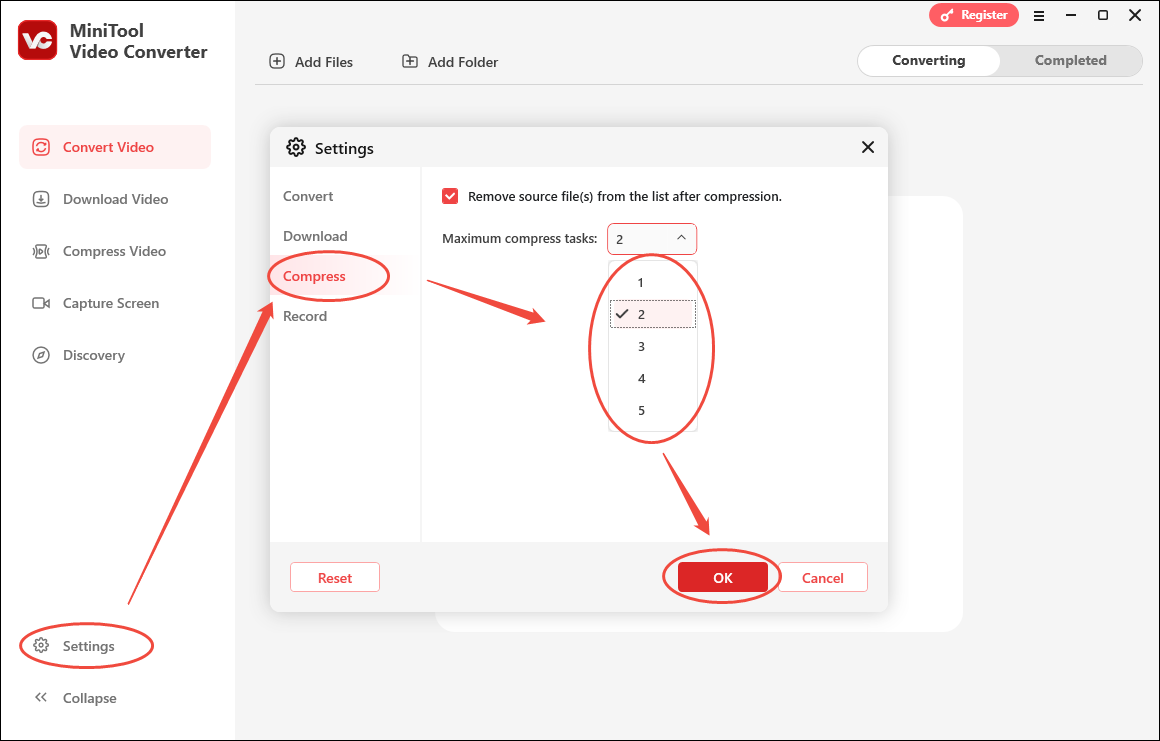
Task: Open Discovery in sidebar
Action: (115, 355)
